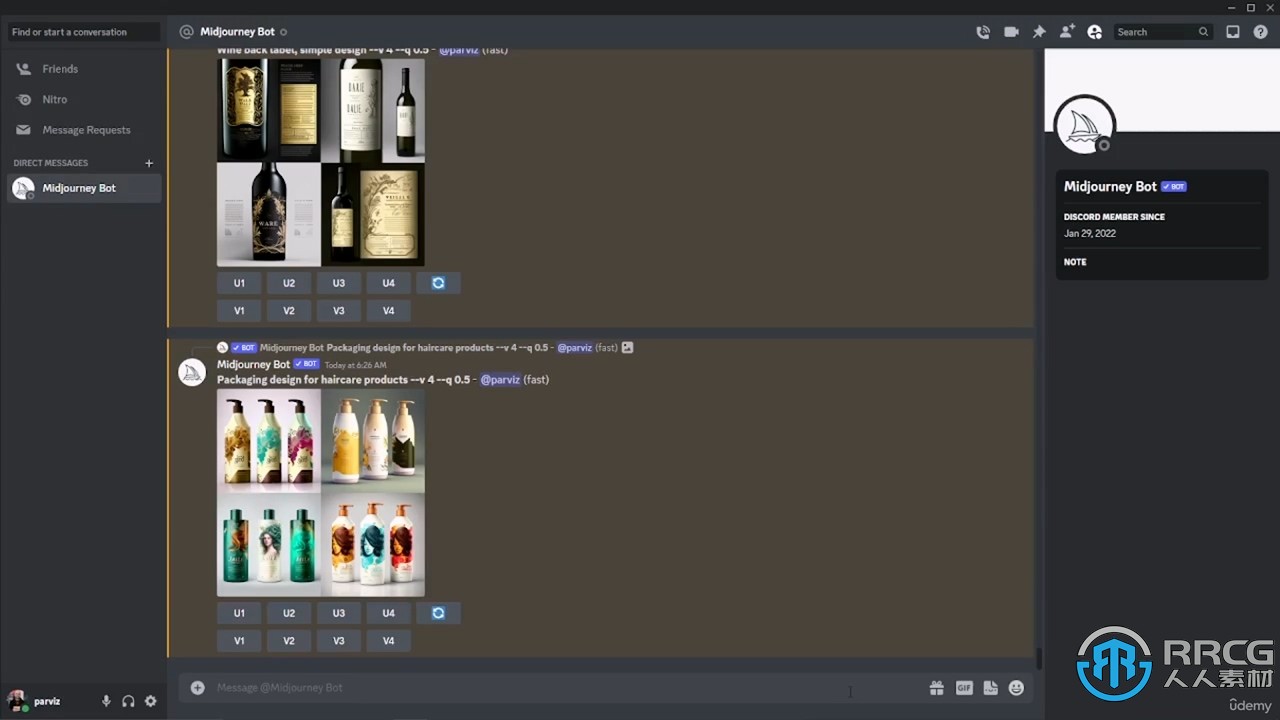1280x720 pixels.
Task: Open the wine back label image grid
Action: coord(321,162)
